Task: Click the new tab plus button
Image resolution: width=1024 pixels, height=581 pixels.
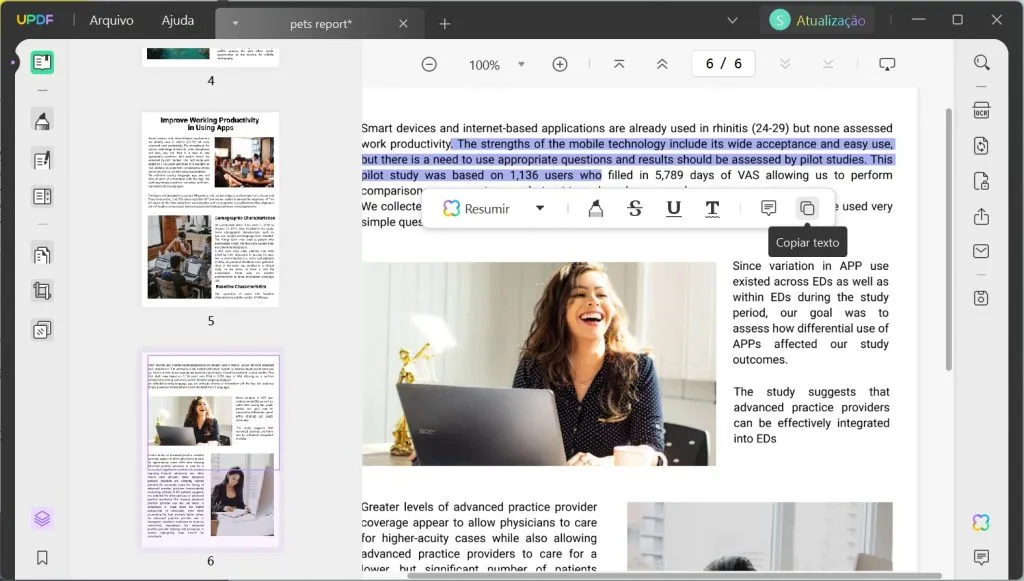Action: click(x=444, y=23)
